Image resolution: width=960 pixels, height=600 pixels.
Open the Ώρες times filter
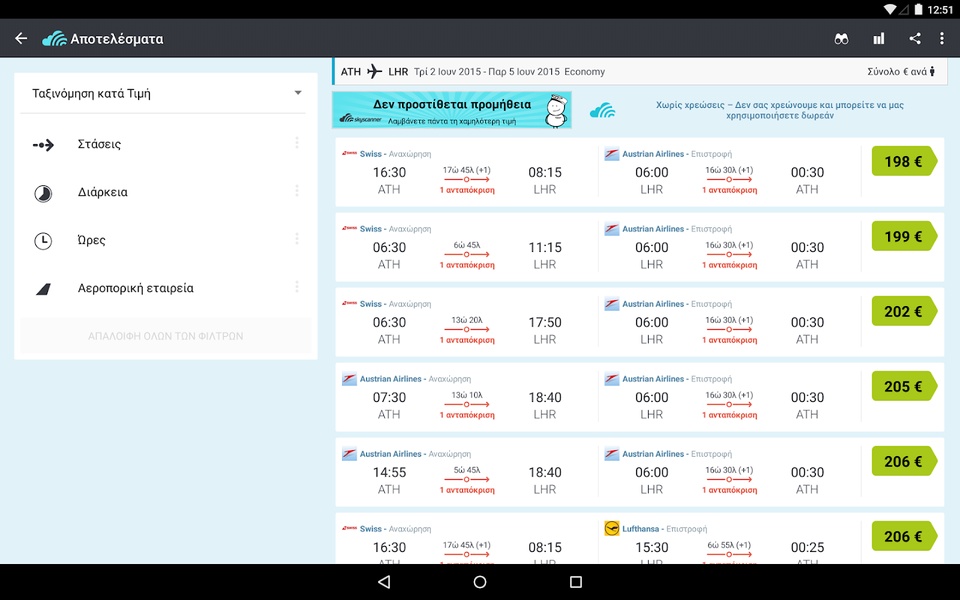[x=167, y=240]
